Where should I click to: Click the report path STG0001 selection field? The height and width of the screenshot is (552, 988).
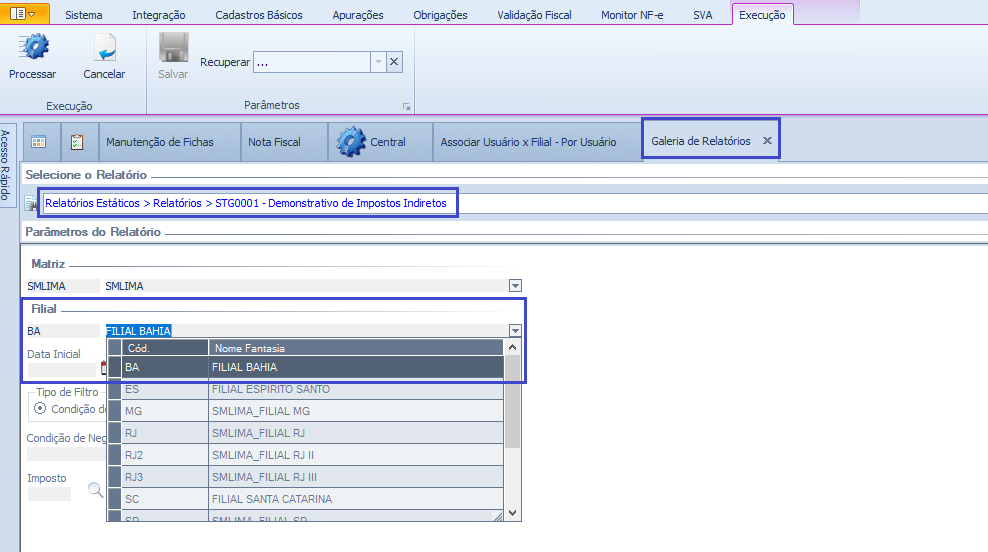(x=246, y=203)
